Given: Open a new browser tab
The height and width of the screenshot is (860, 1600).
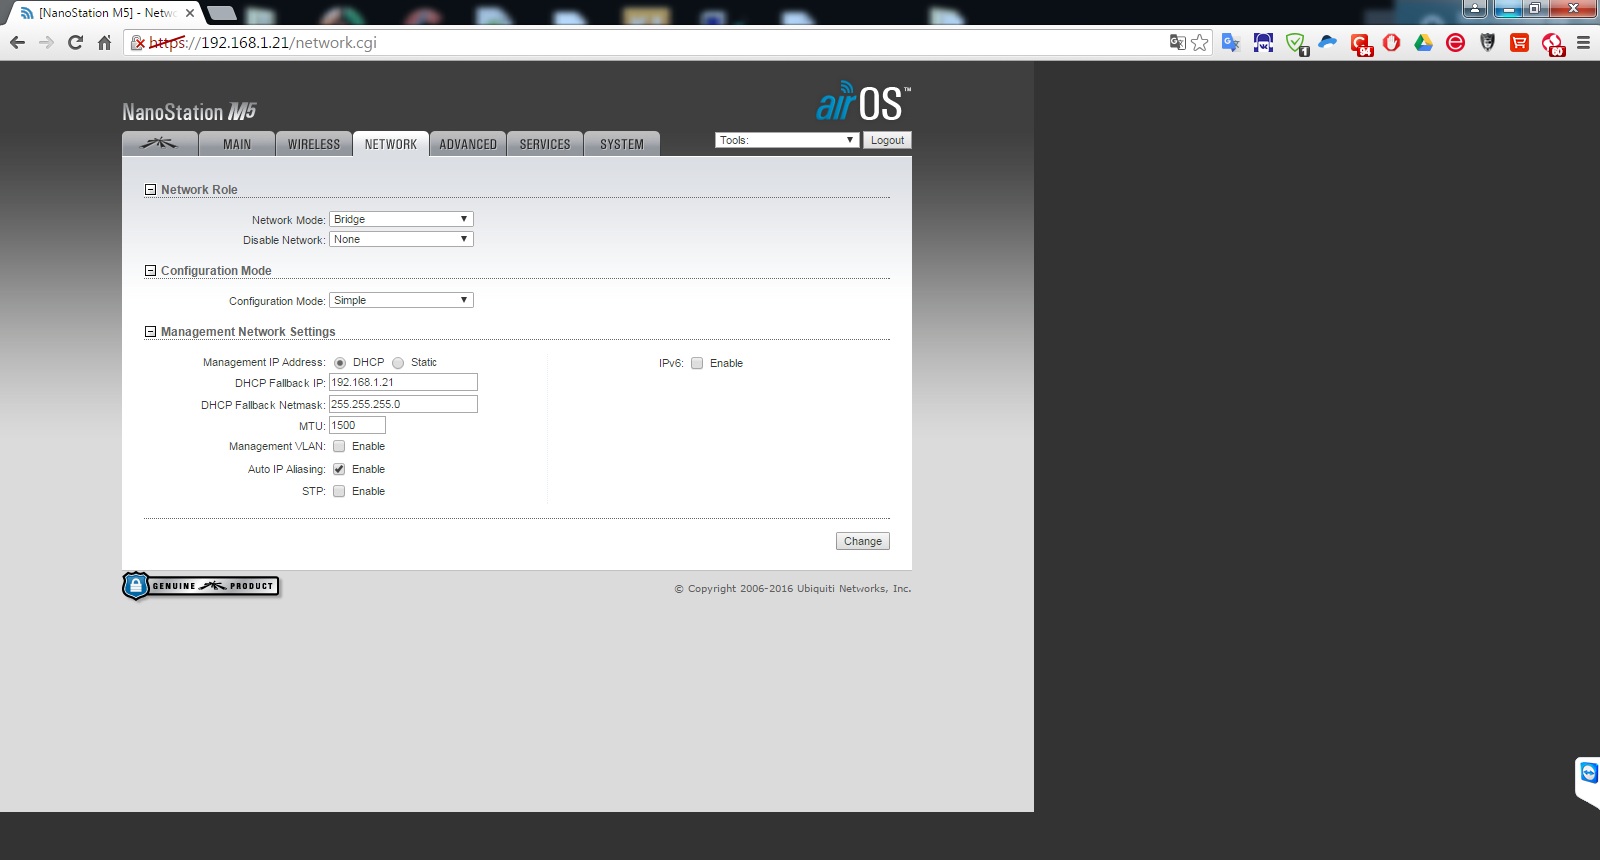Looking at the screenshot, I should click(x=221, y=13).
